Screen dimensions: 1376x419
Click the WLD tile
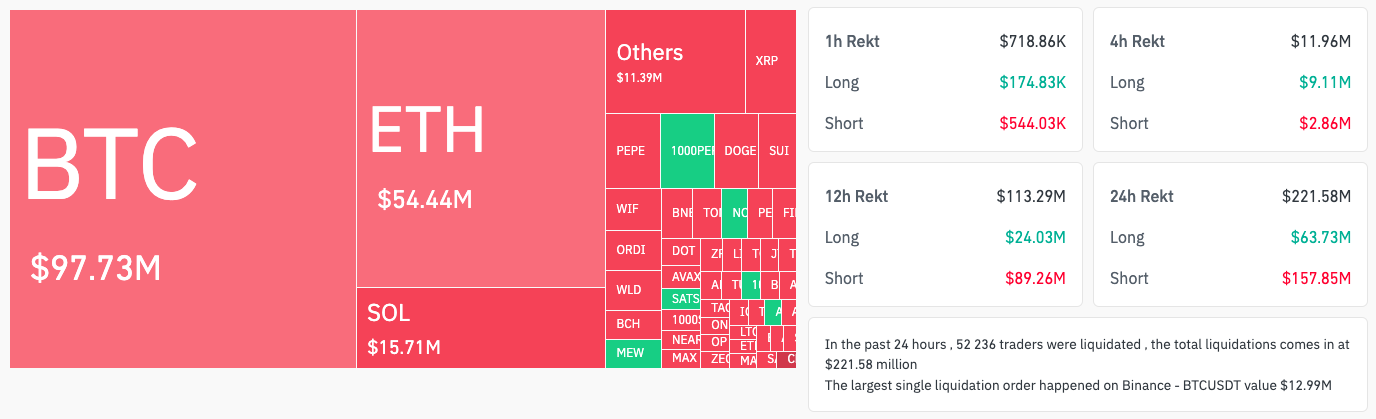pyautogui.click(x=632, y=290)
